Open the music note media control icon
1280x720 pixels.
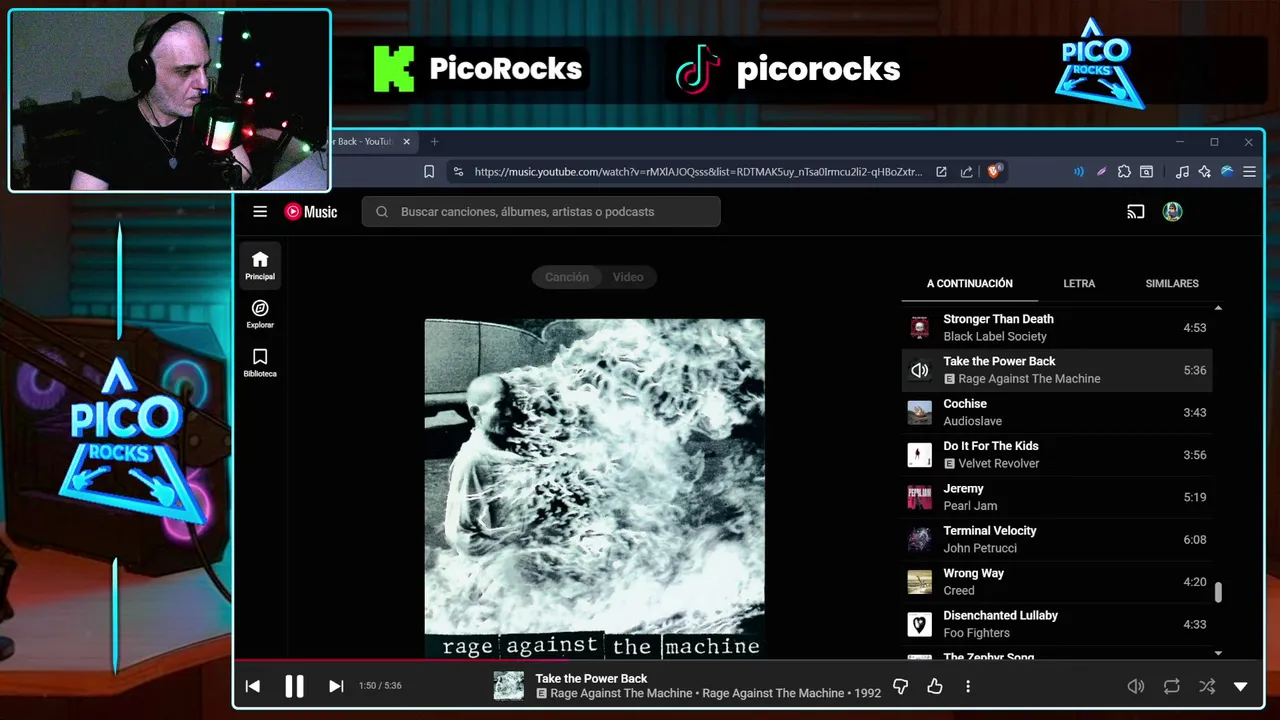1182,172
